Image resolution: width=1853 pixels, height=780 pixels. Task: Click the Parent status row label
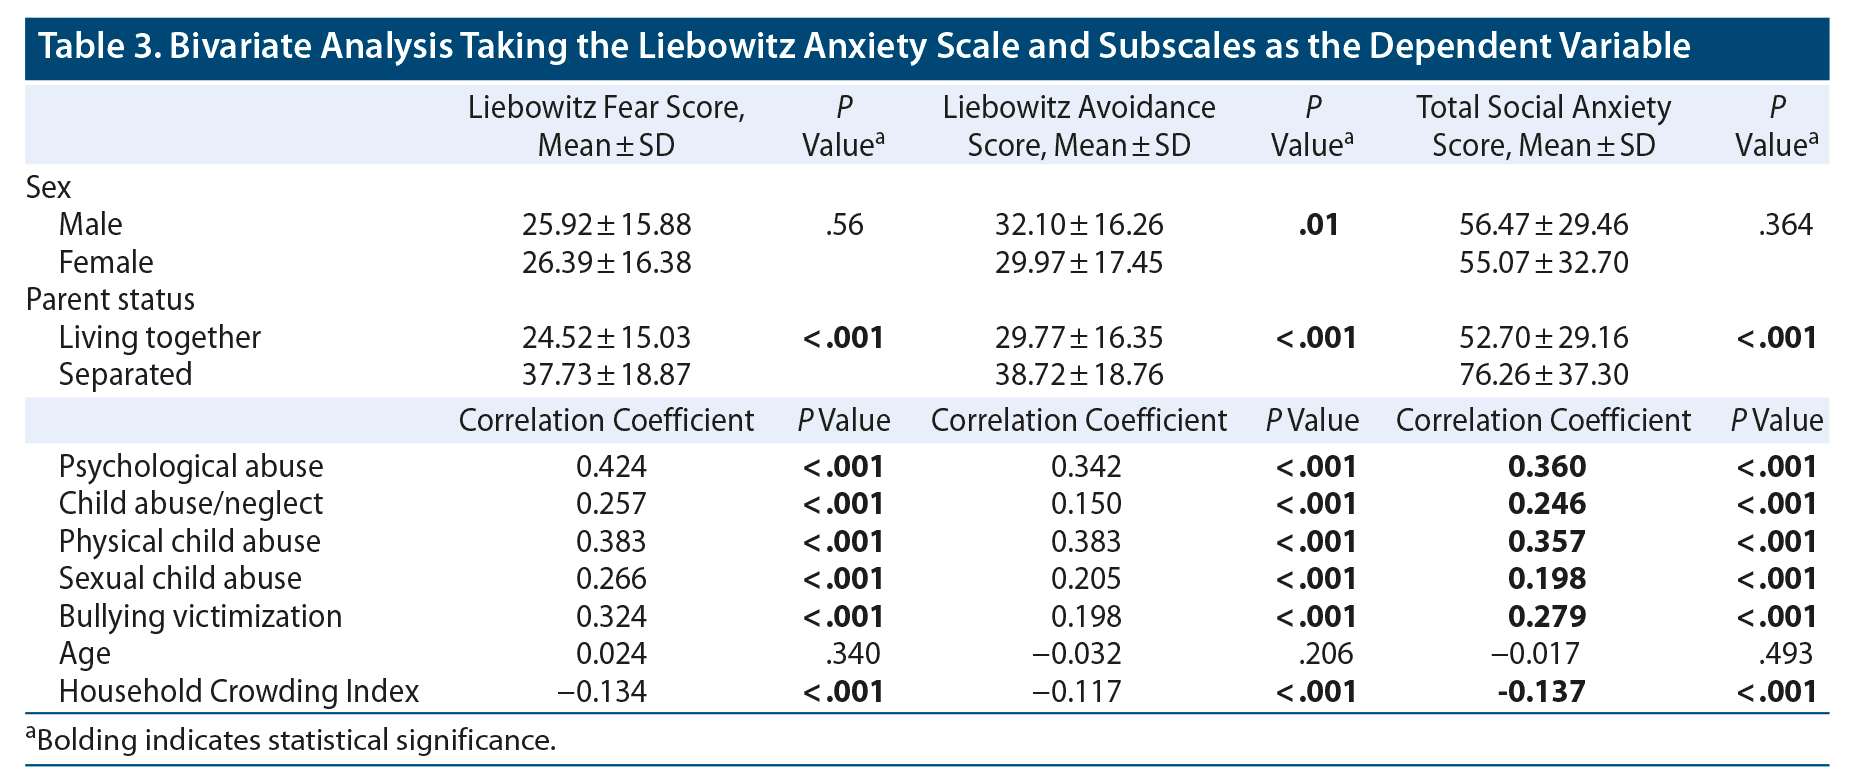(110, 299)
